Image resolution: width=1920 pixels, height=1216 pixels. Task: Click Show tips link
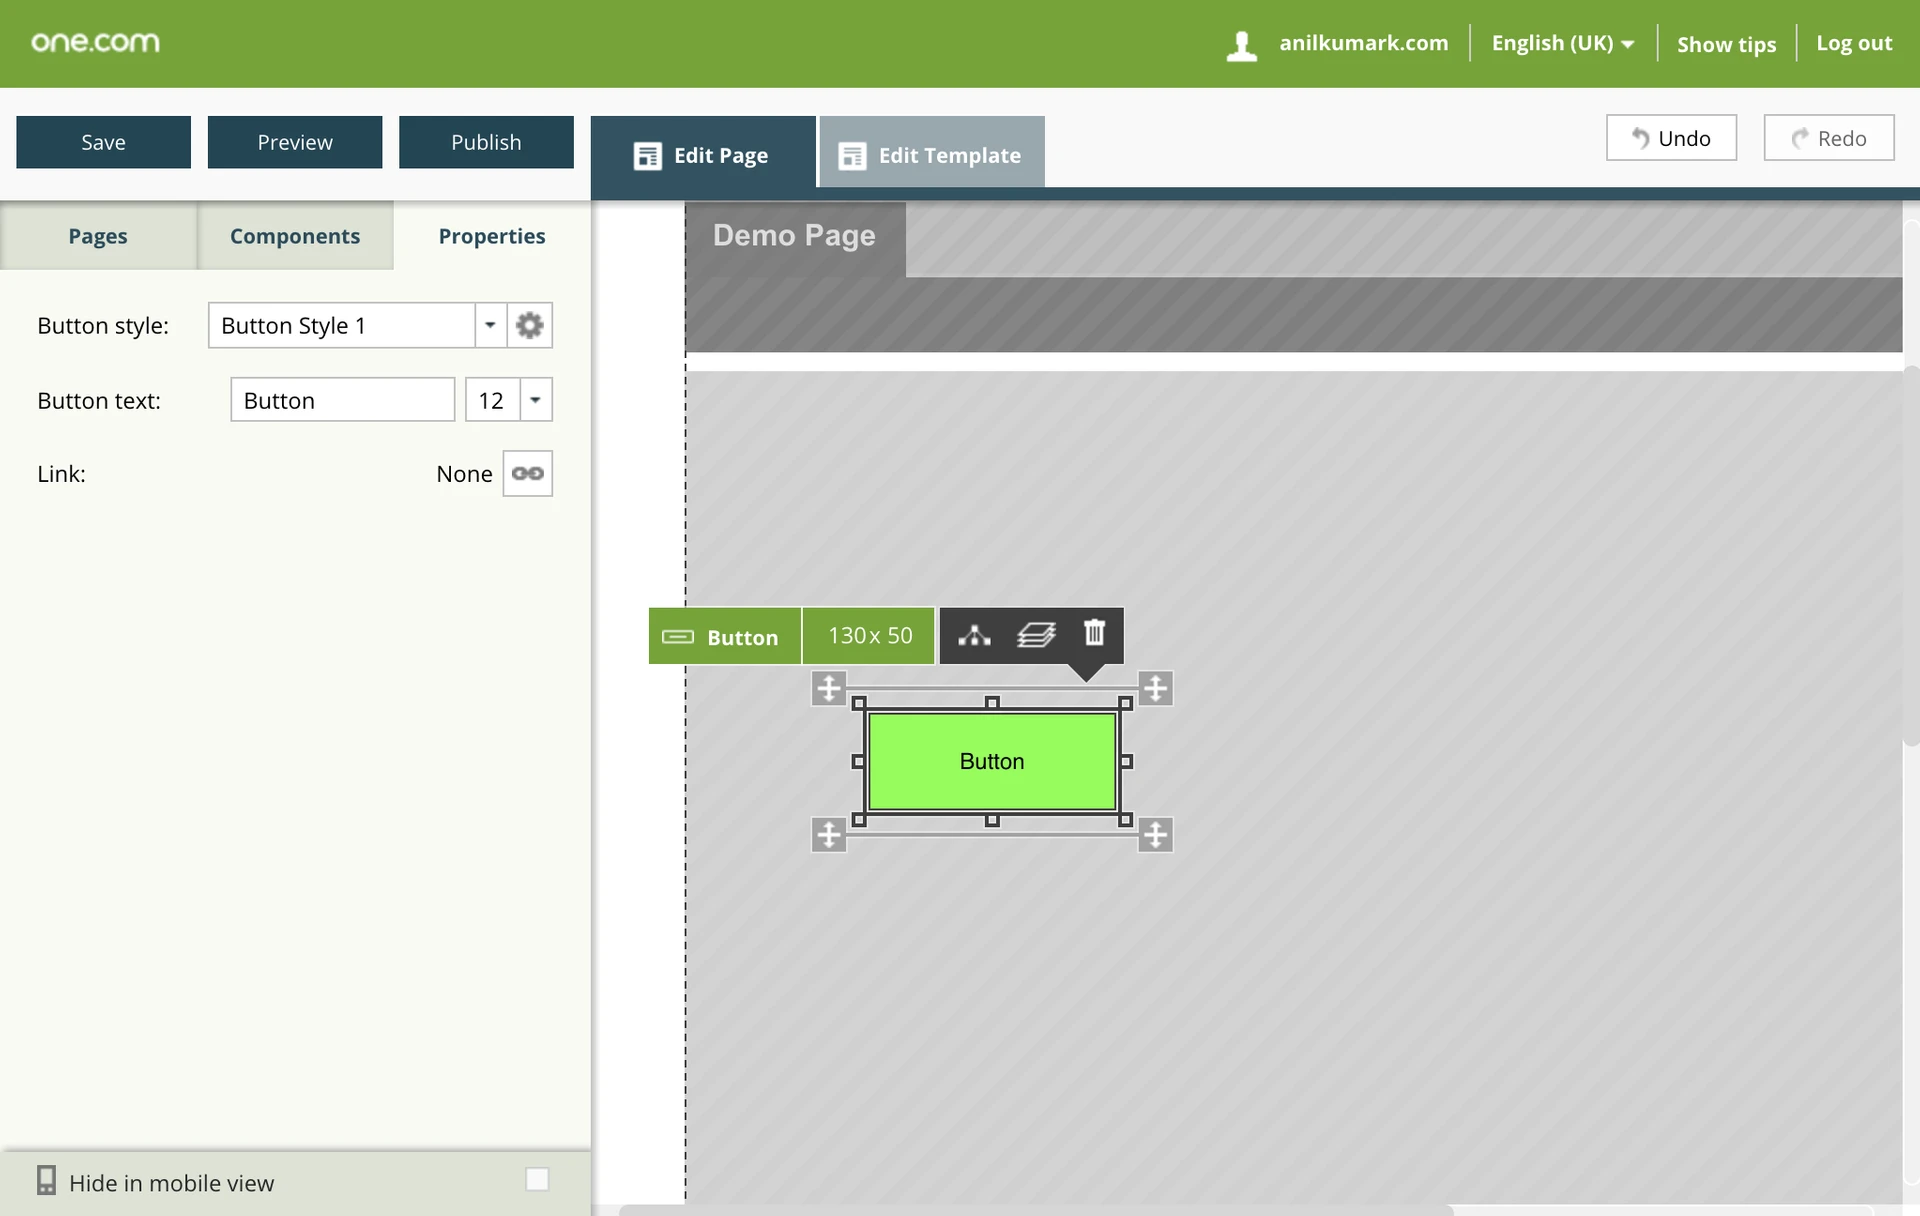pyautogui.click(x=1726, y=44)
